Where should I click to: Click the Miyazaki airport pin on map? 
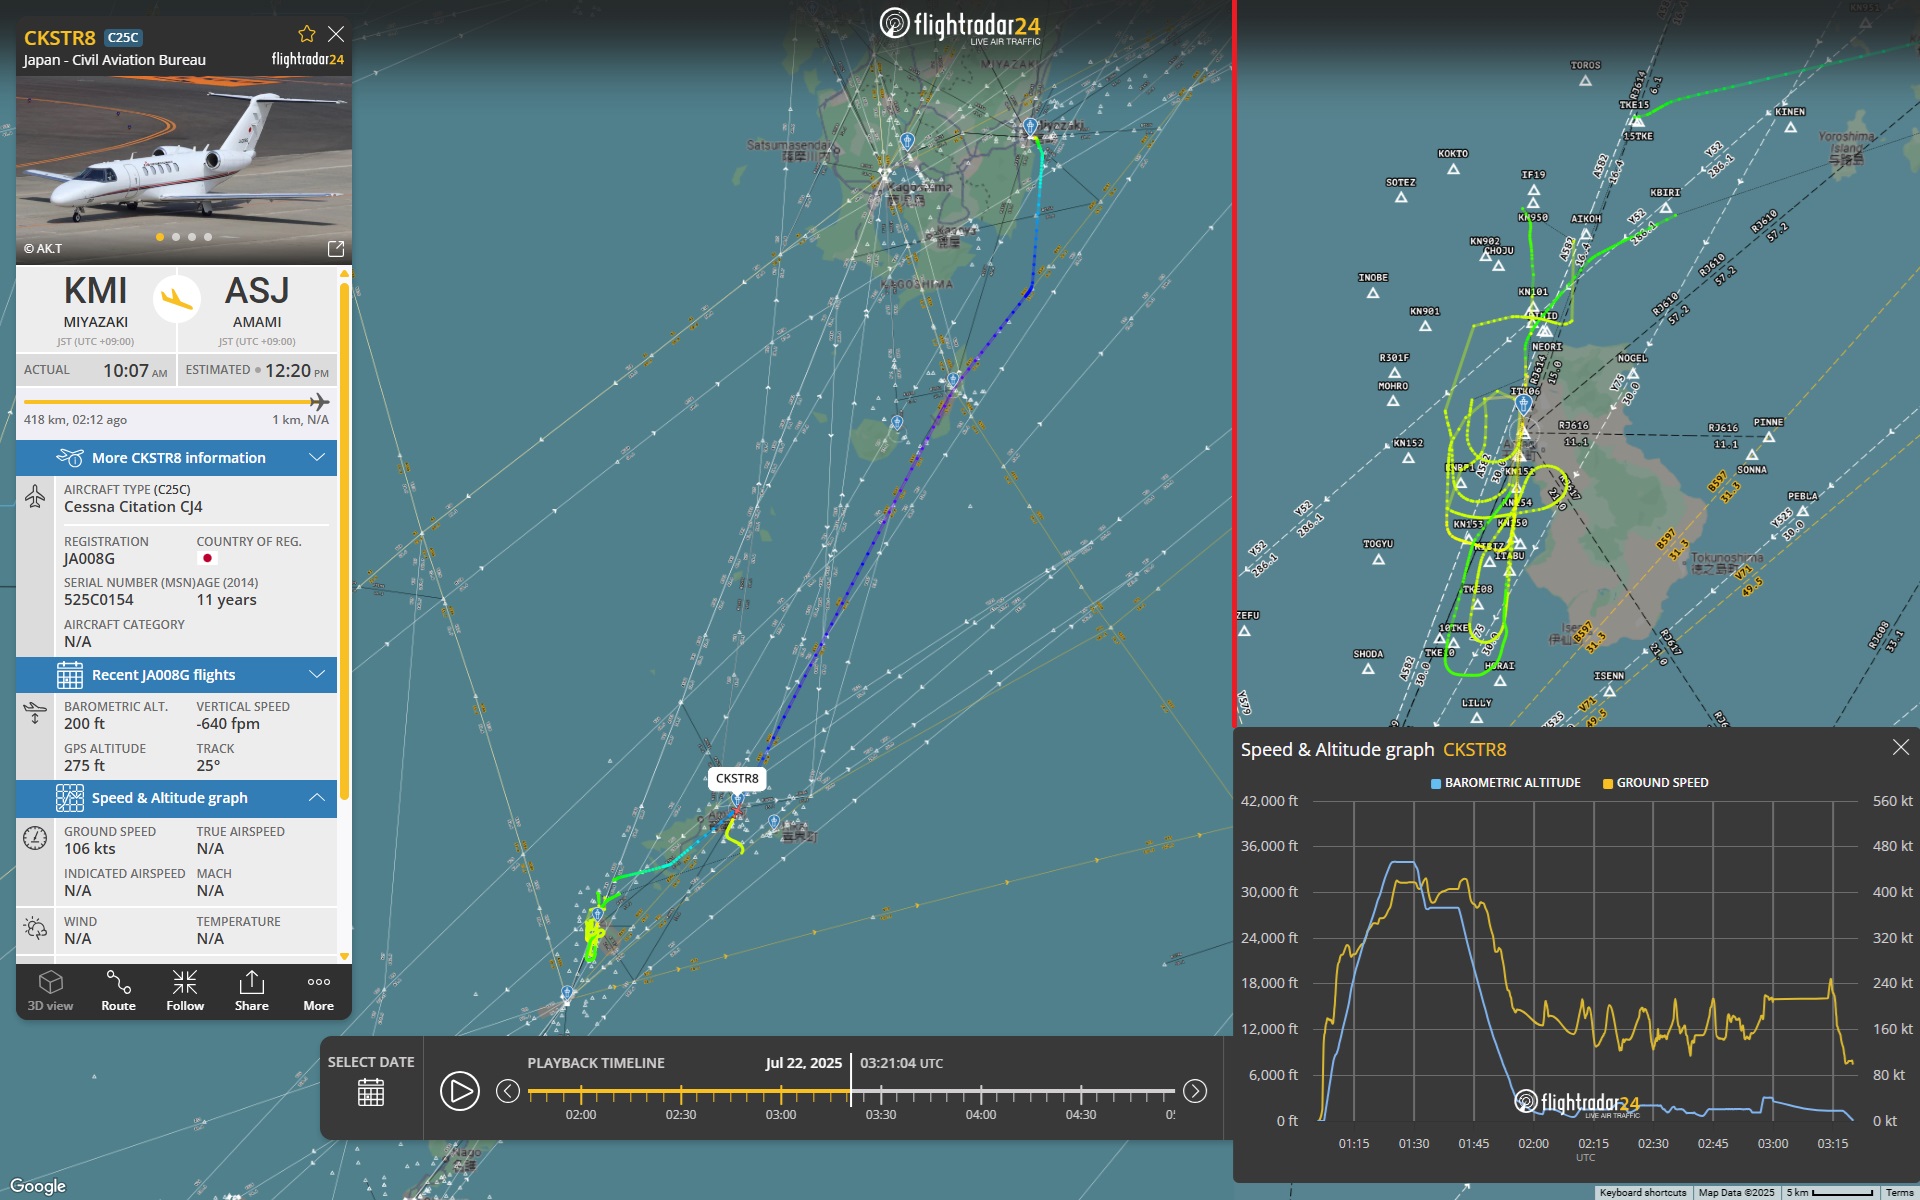point(1030,127)
